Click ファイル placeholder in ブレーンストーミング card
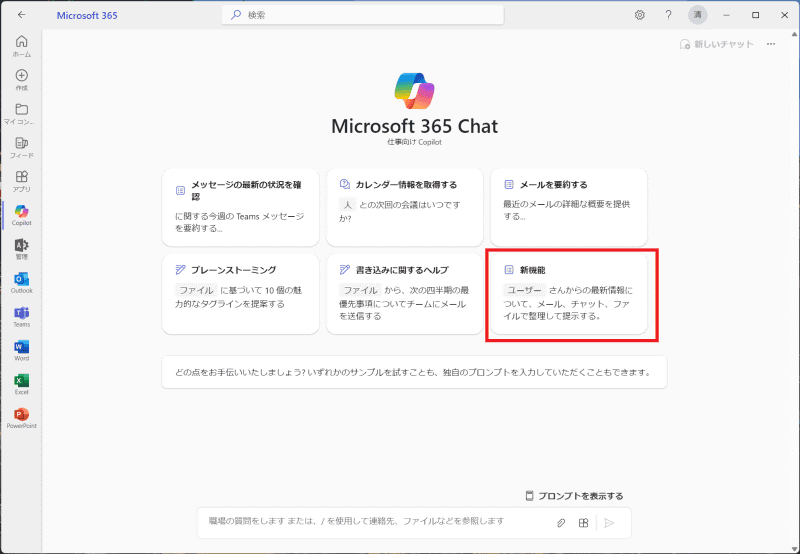 coord(196,290)
